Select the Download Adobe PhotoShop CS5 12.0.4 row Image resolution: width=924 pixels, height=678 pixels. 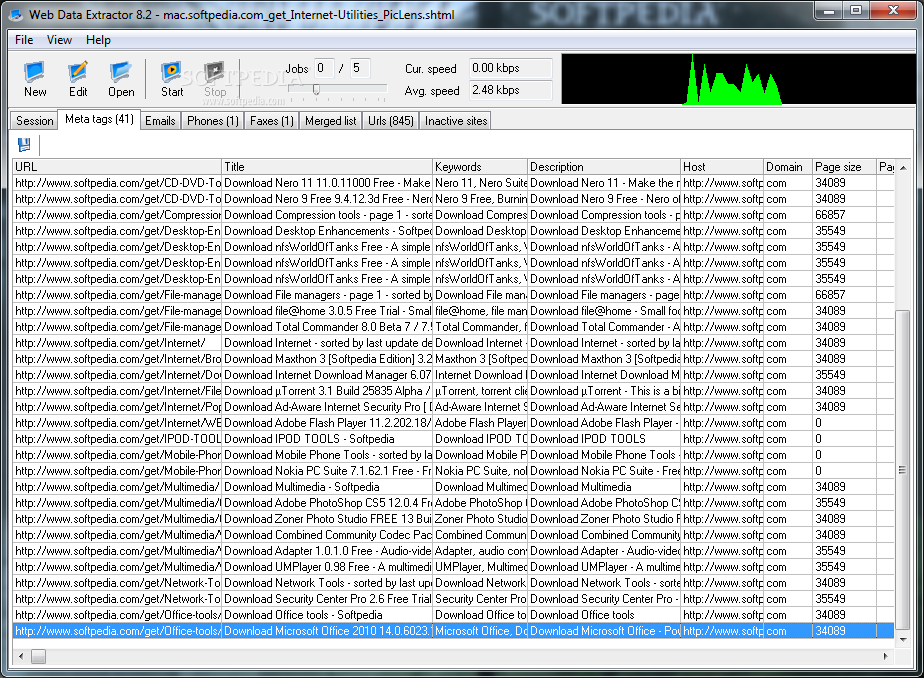pos(453,502)
